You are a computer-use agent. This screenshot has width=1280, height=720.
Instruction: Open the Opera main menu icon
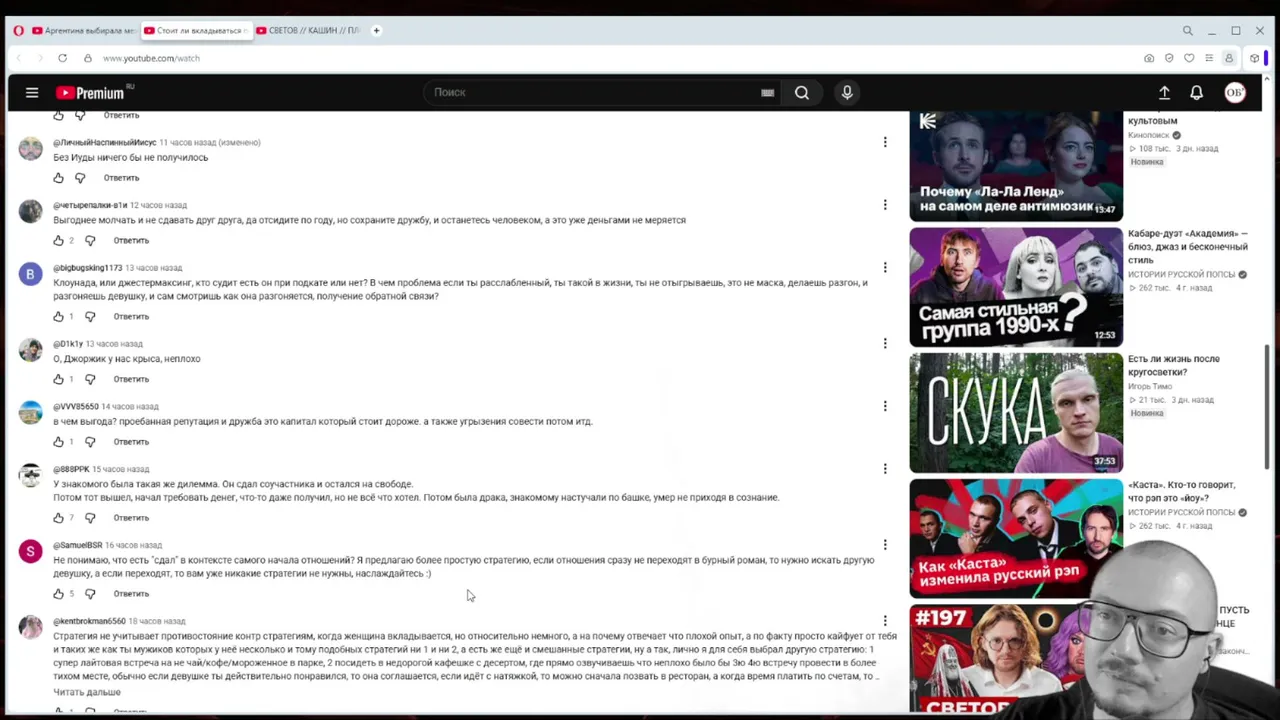coord(18,31)
